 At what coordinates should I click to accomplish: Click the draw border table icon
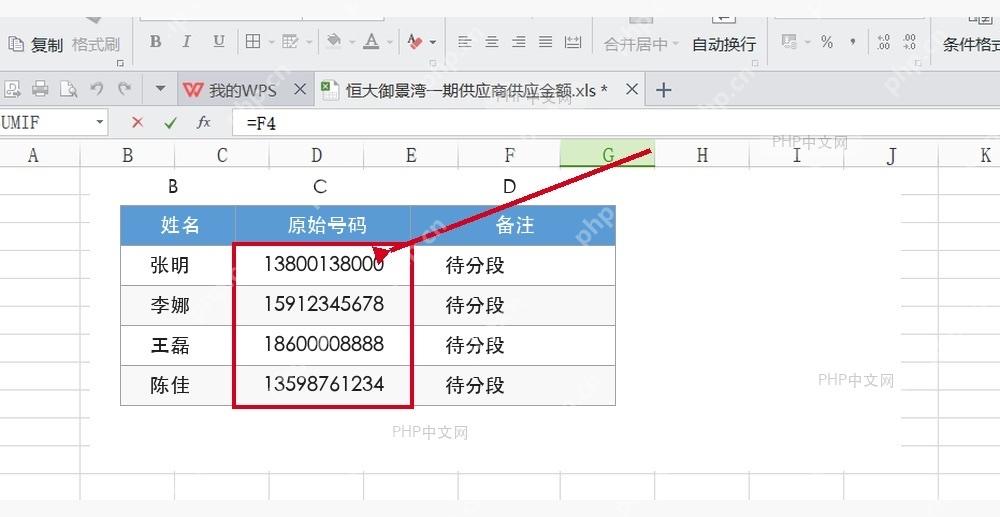pos(290,42)
